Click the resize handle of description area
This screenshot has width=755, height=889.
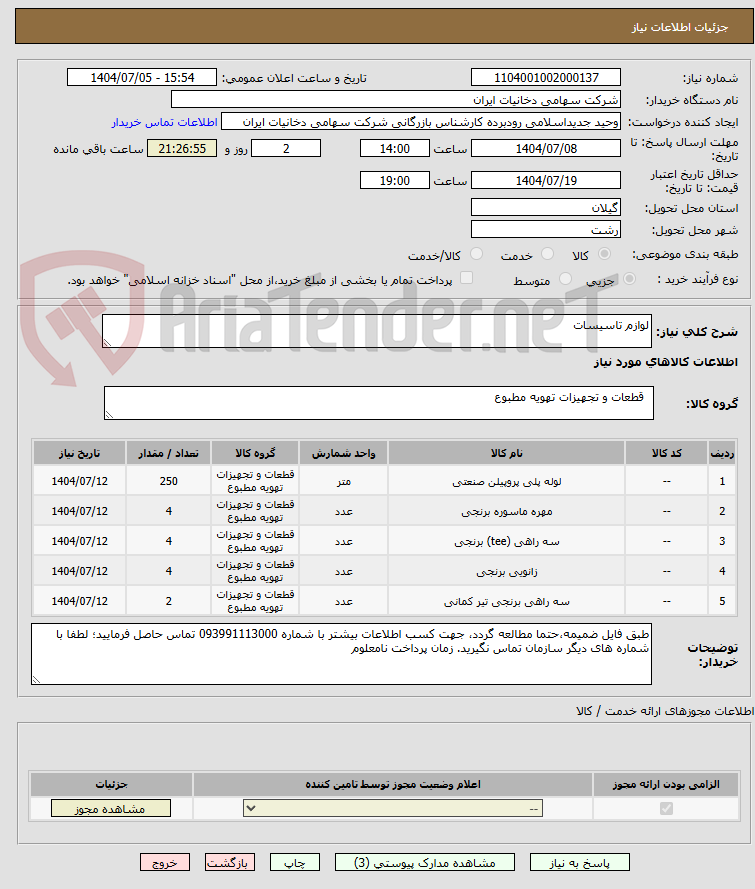tap(107, 343)
